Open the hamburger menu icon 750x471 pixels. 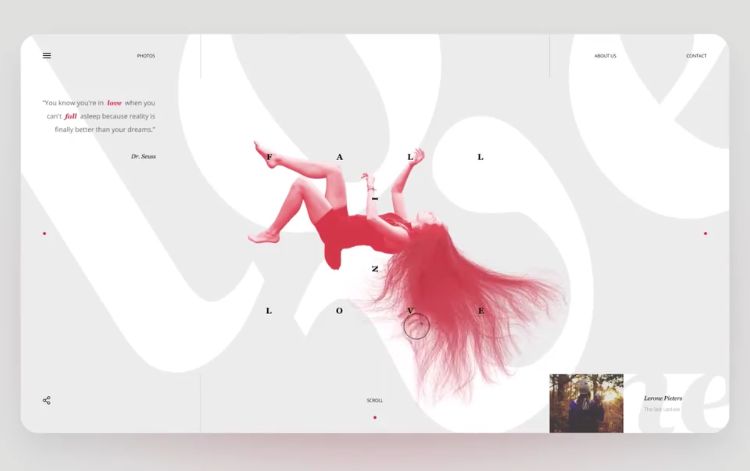pos(47,55)
